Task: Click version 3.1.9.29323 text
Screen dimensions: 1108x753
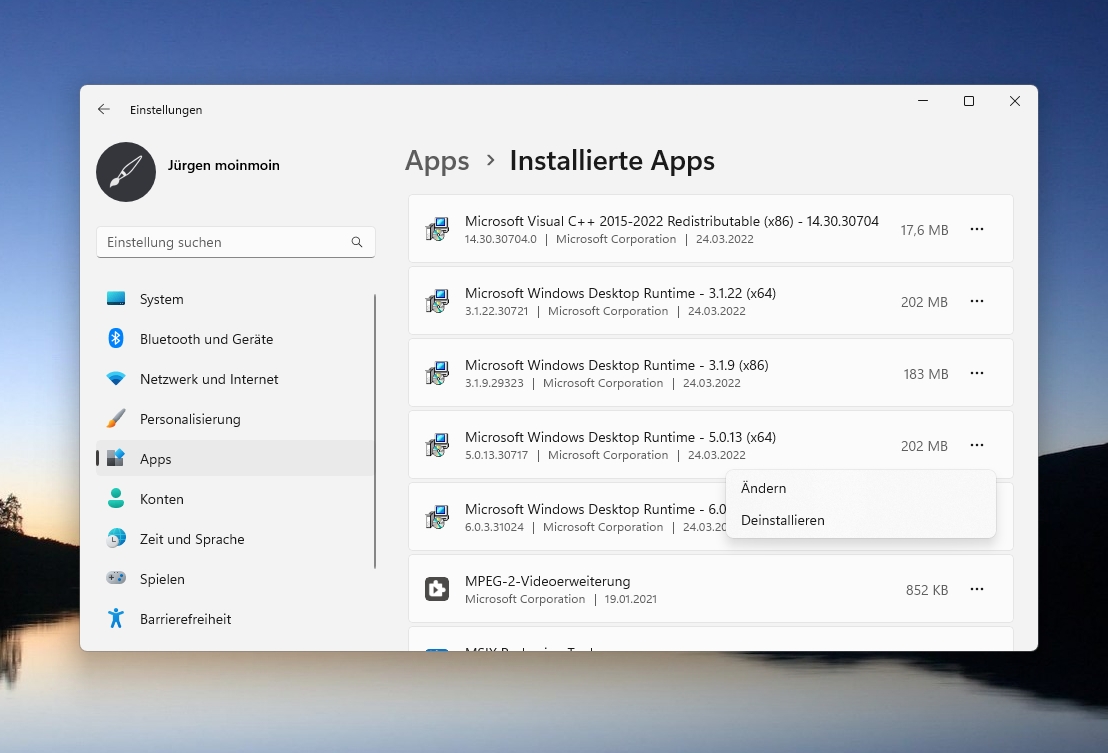Action: pyautogui.click(x=494, y=384)
